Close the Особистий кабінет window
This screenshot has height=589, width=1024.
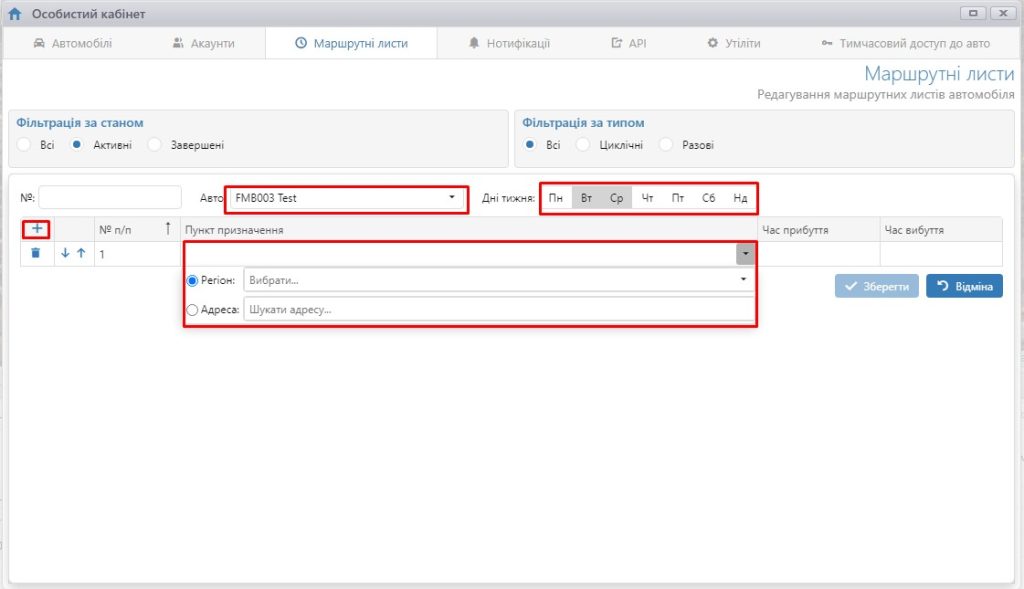tap(1003, 13)
